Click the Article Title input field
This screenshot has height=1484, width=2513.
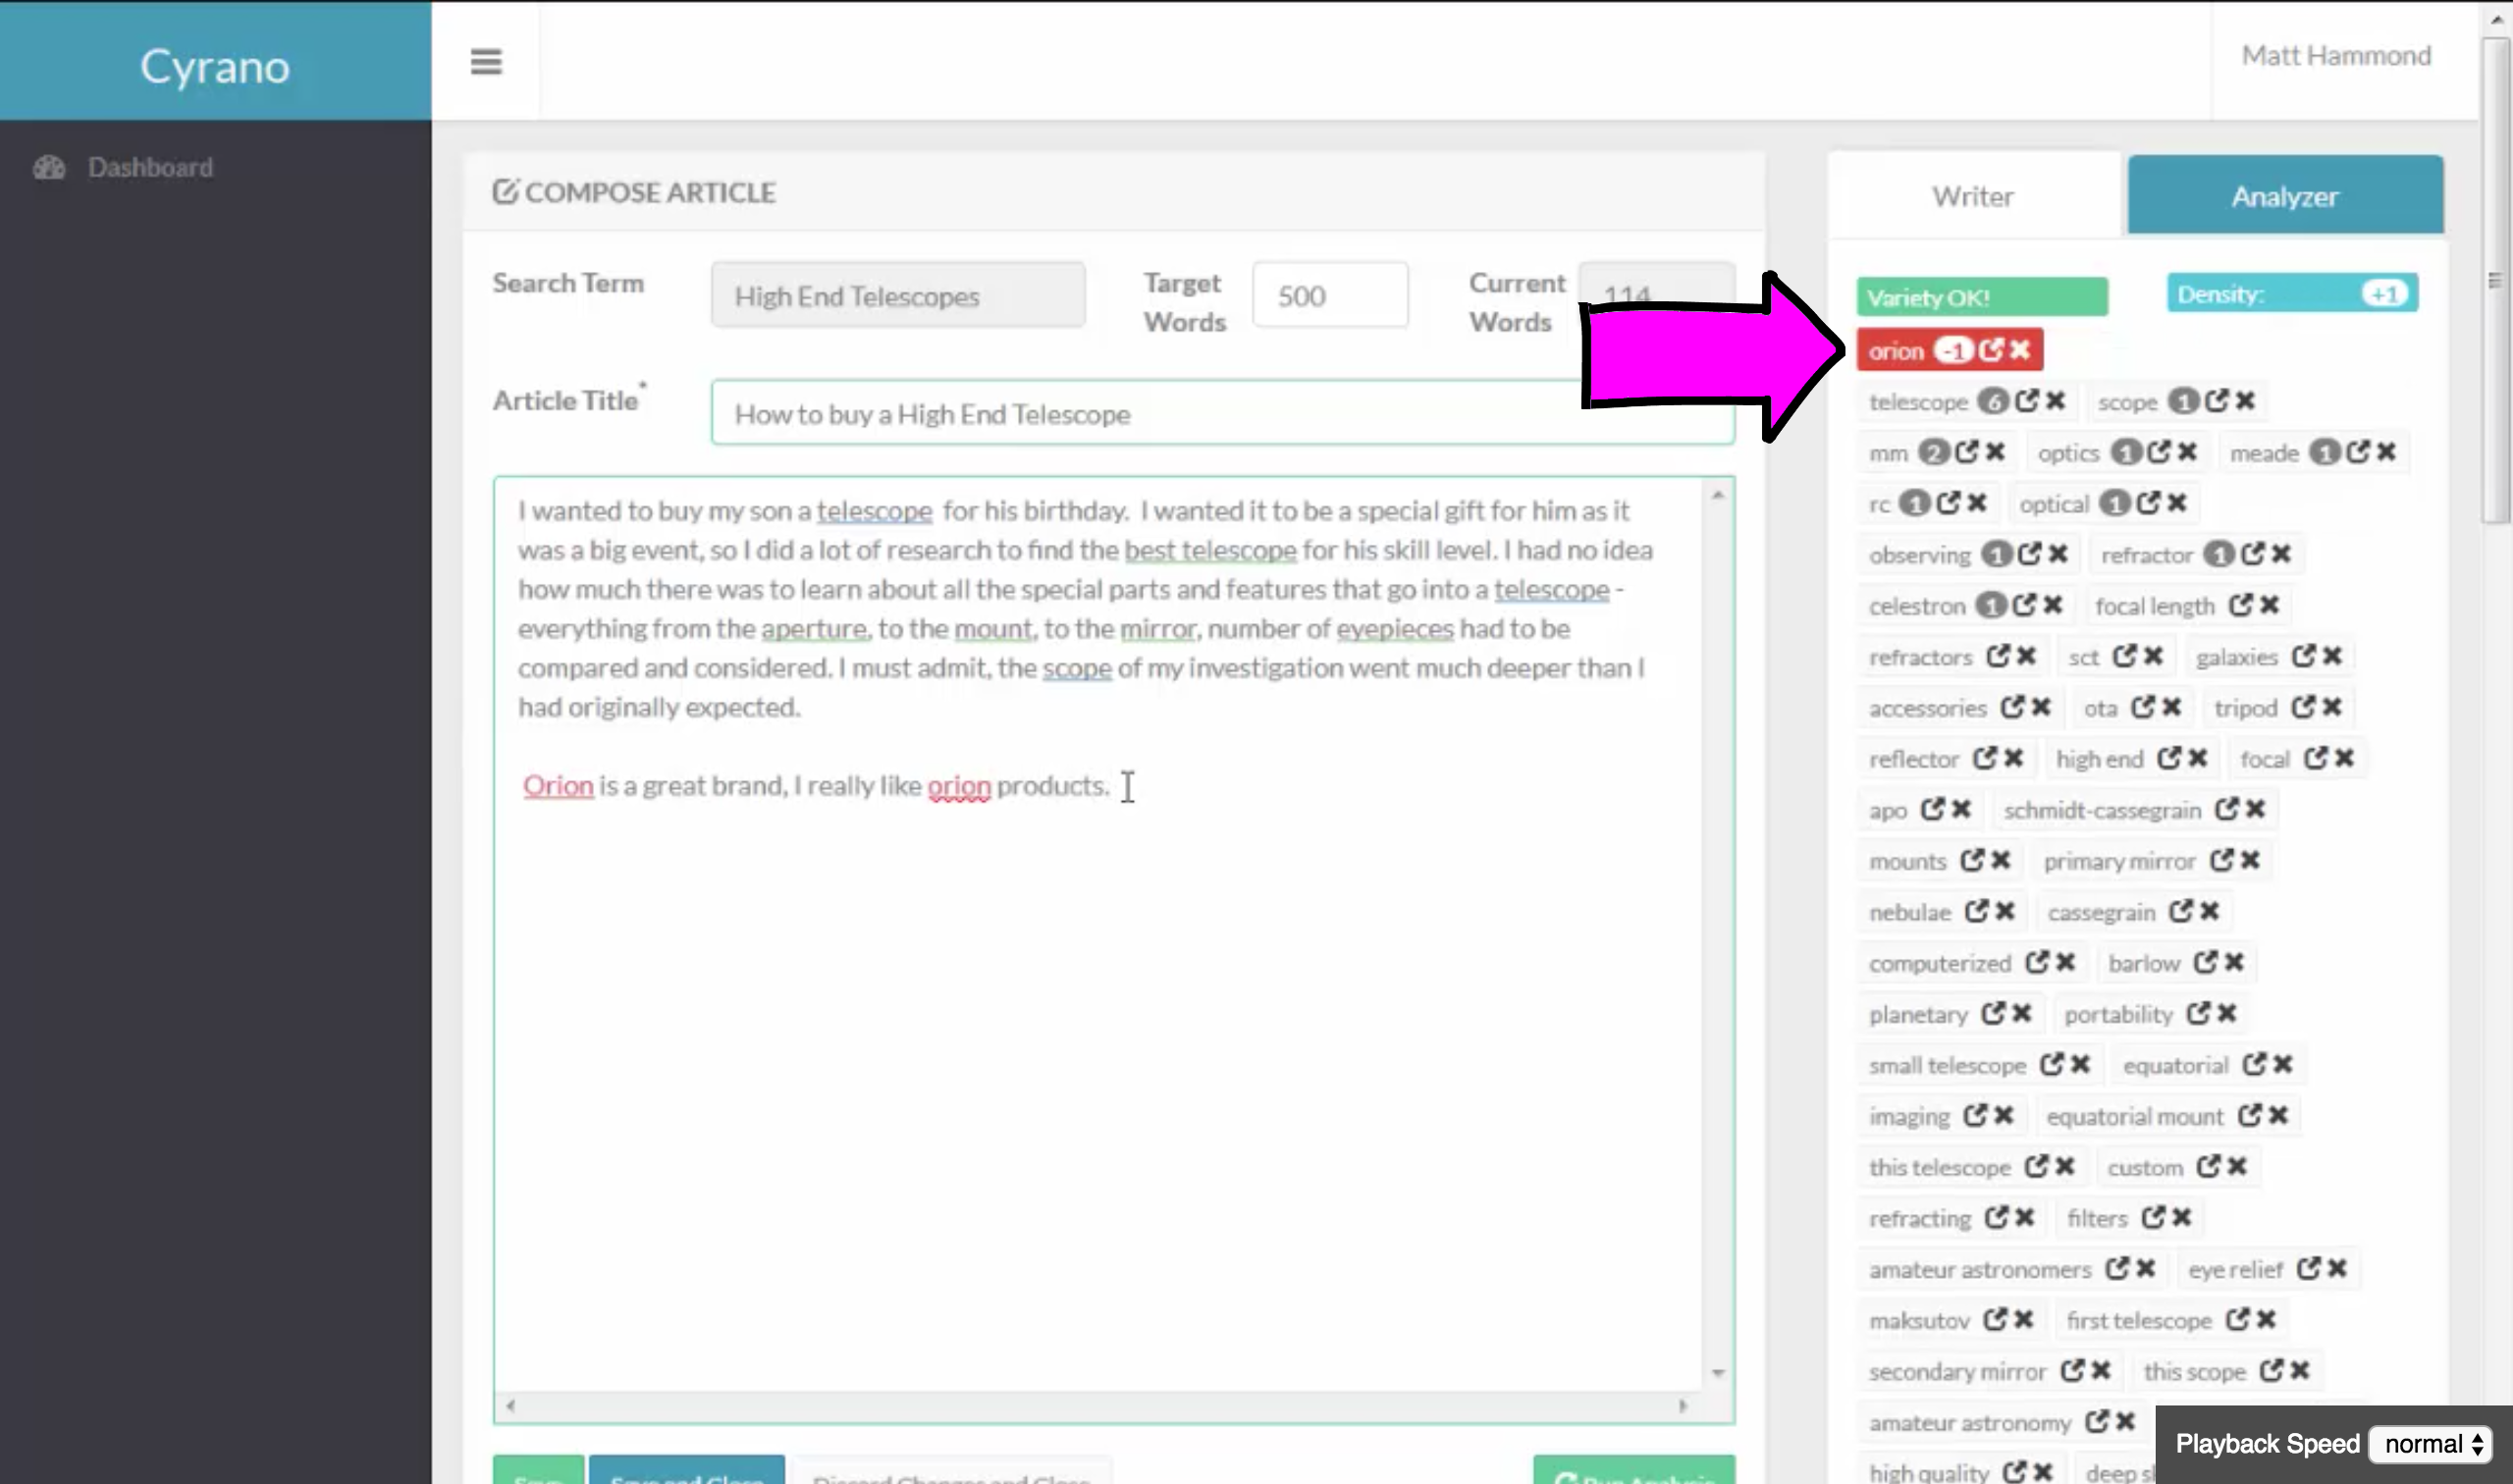click(x=1150, y=414)
